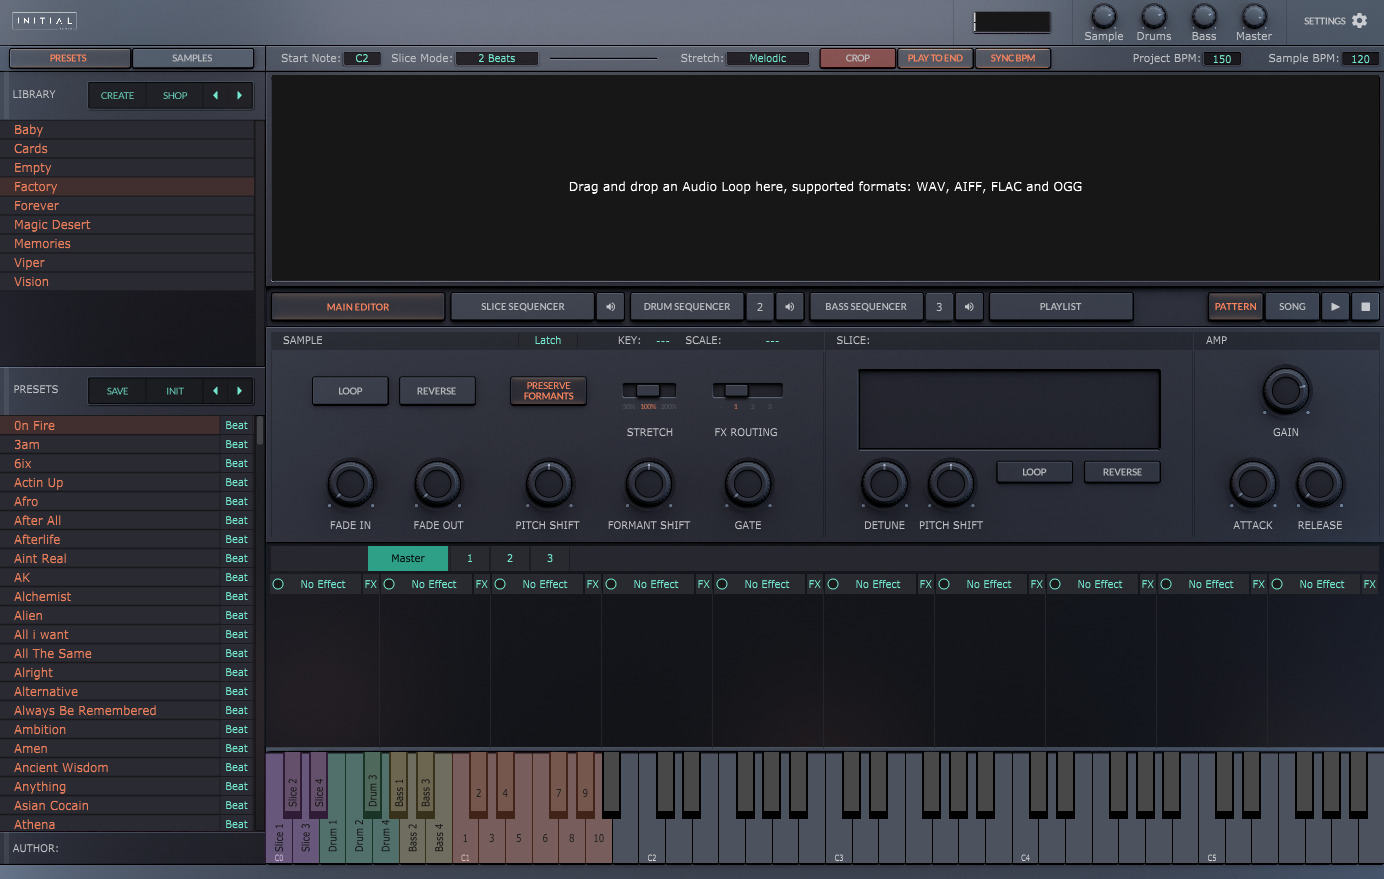This screenshot has width=1384, height=879.
Task: Open the Start Note C2 selector
Action: click(361, 58)
